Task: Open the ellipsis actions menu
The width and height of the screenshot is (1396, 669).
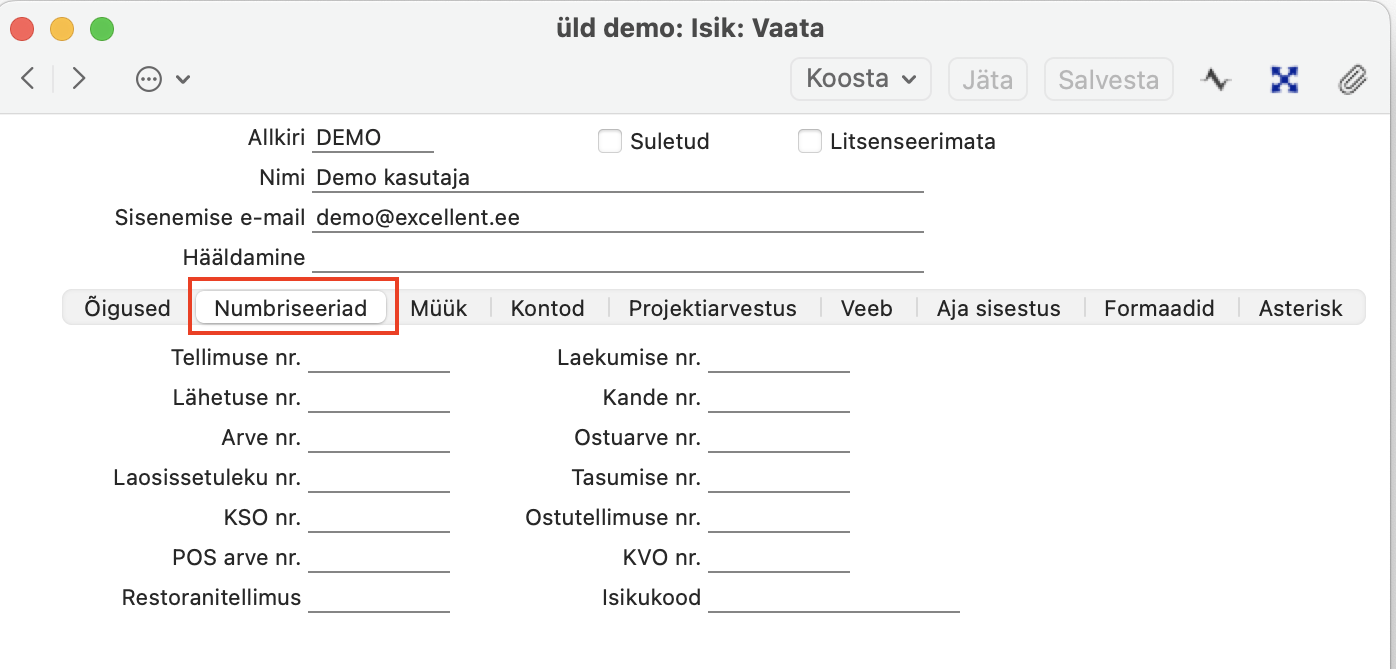Action: click(x=162, y=79)
